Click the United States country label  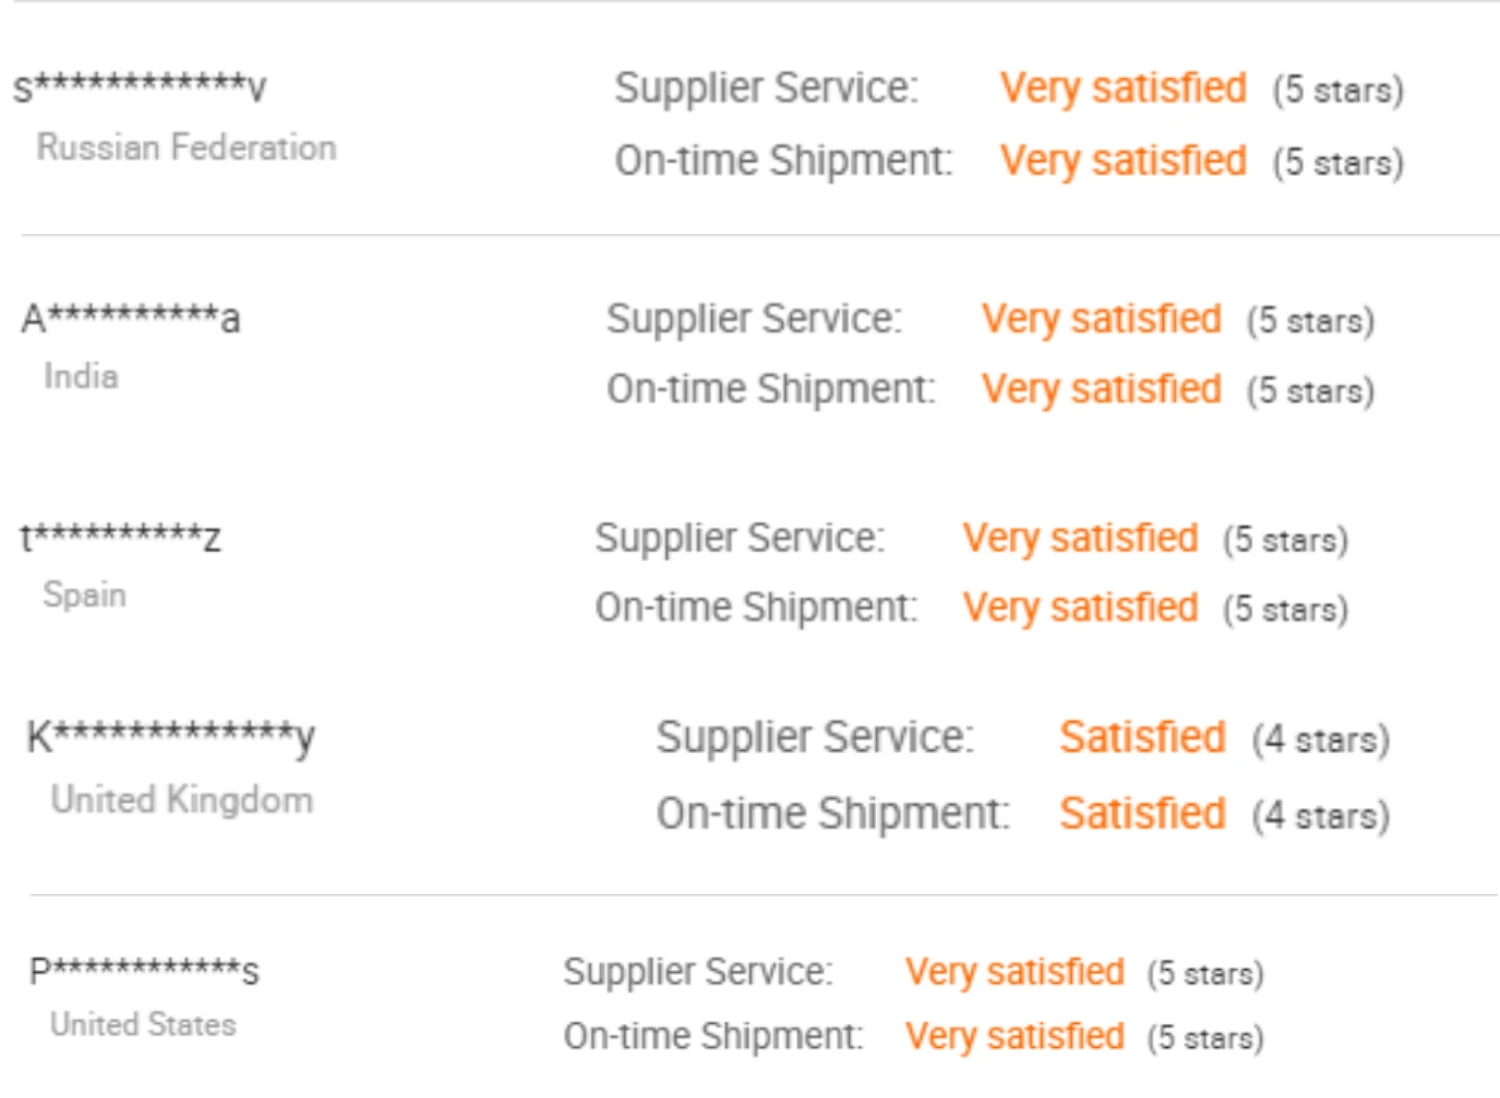(143, 1024)
